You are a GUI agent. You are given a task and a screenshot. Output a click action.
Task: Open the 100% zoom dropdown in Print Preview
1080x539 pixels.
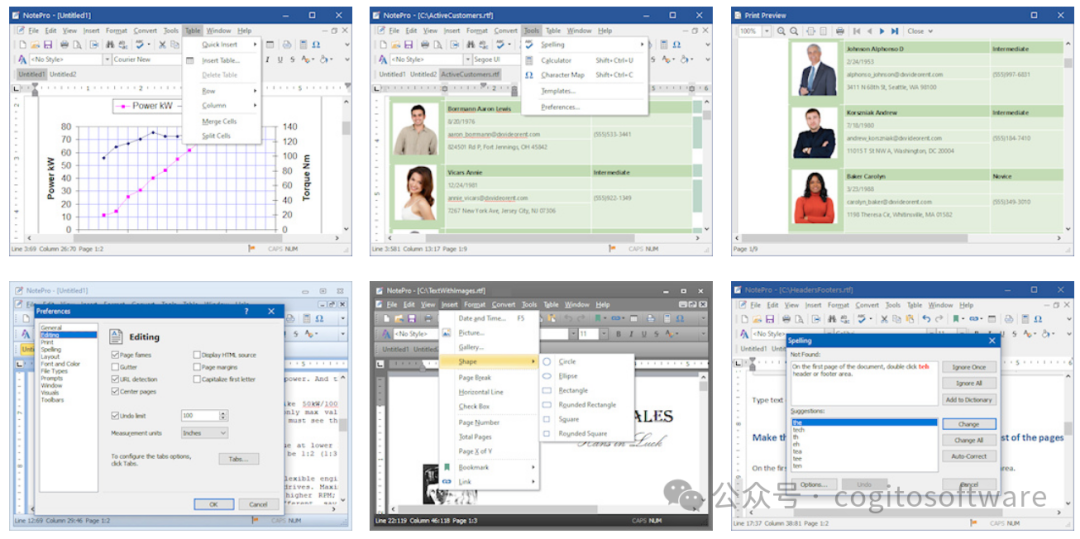coord(765,31)
